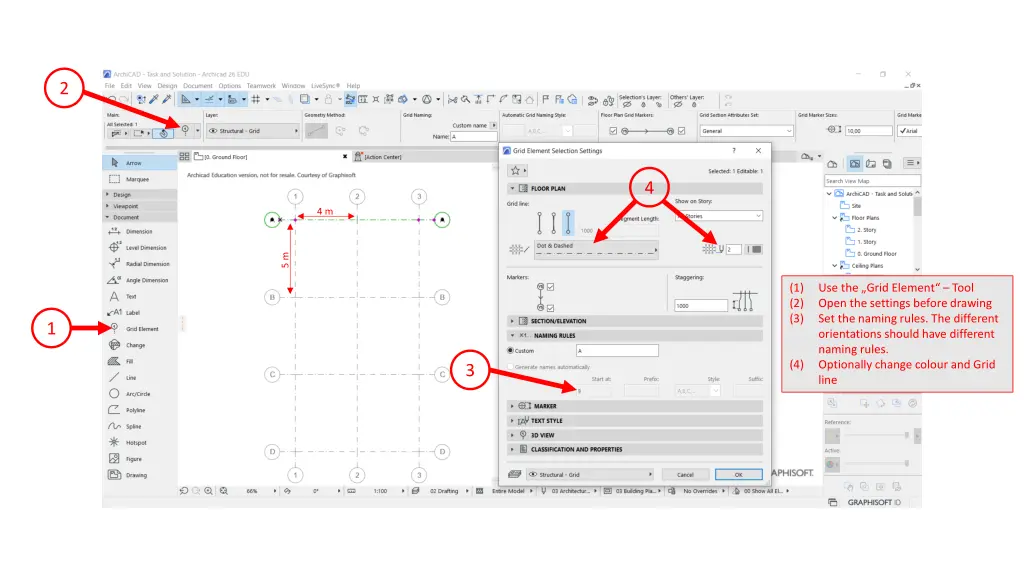This screenshot has height=576, width=1024.
Task: Click the staggering diagram icon
Action: 744,300
